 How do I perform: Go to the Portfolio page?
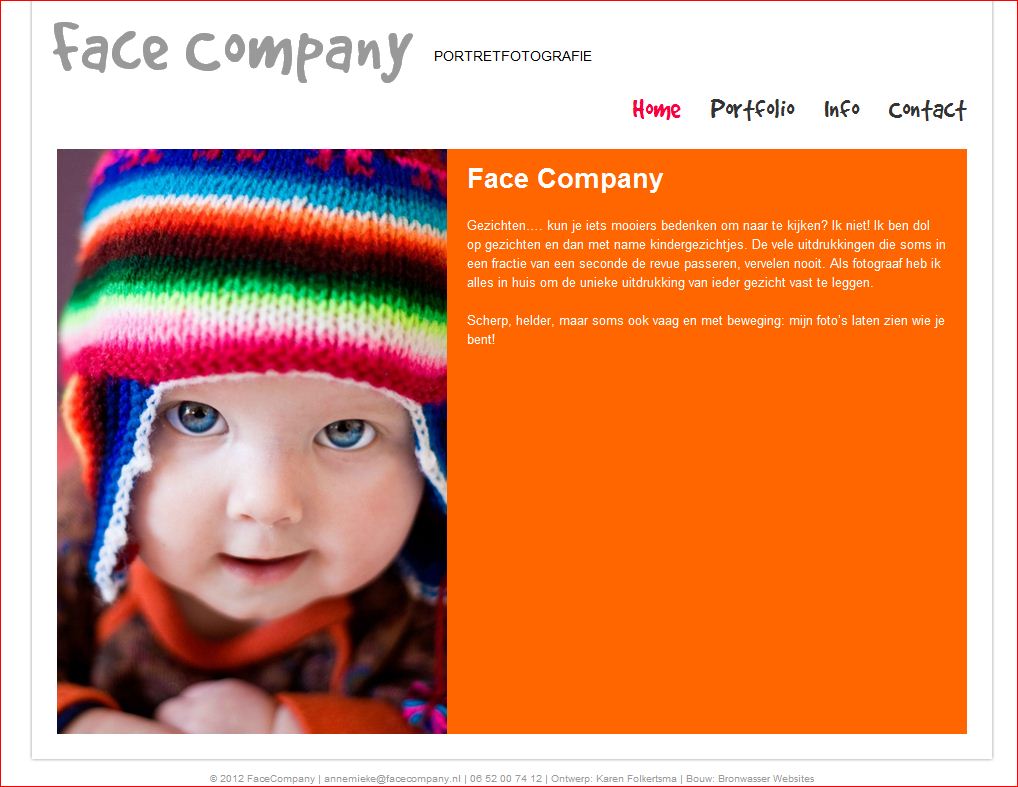coord(752,108)
